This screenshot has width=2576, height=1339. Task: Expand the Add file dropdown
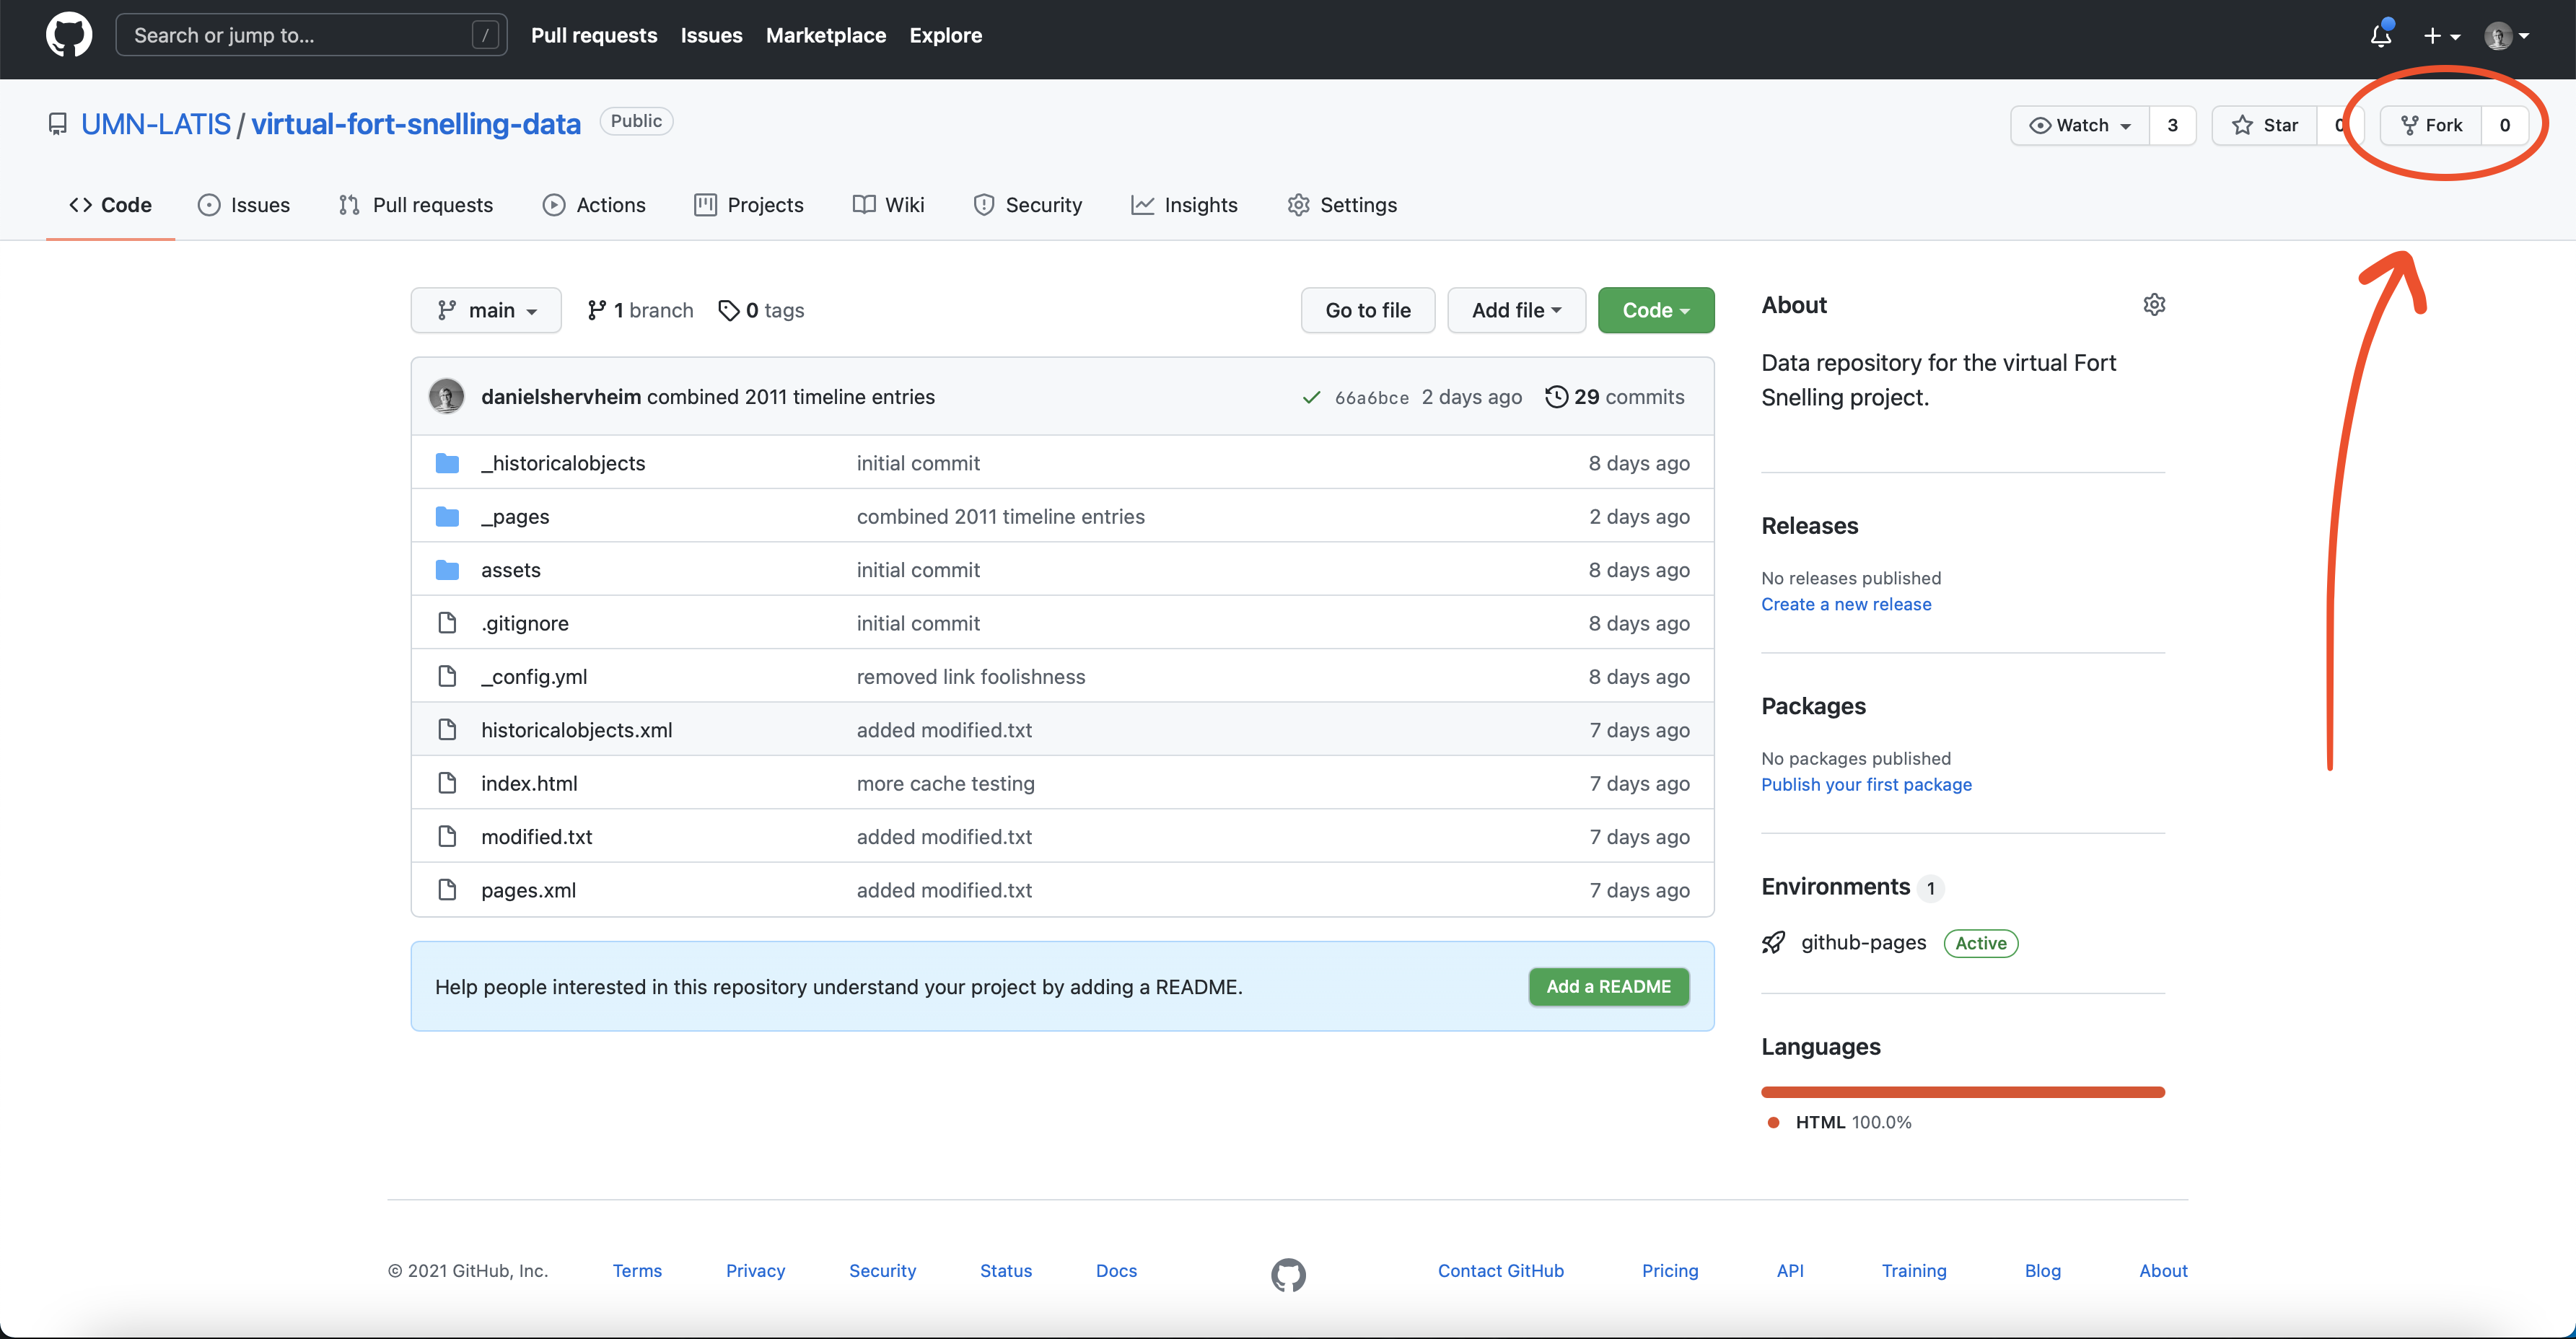coord(1516,310)
